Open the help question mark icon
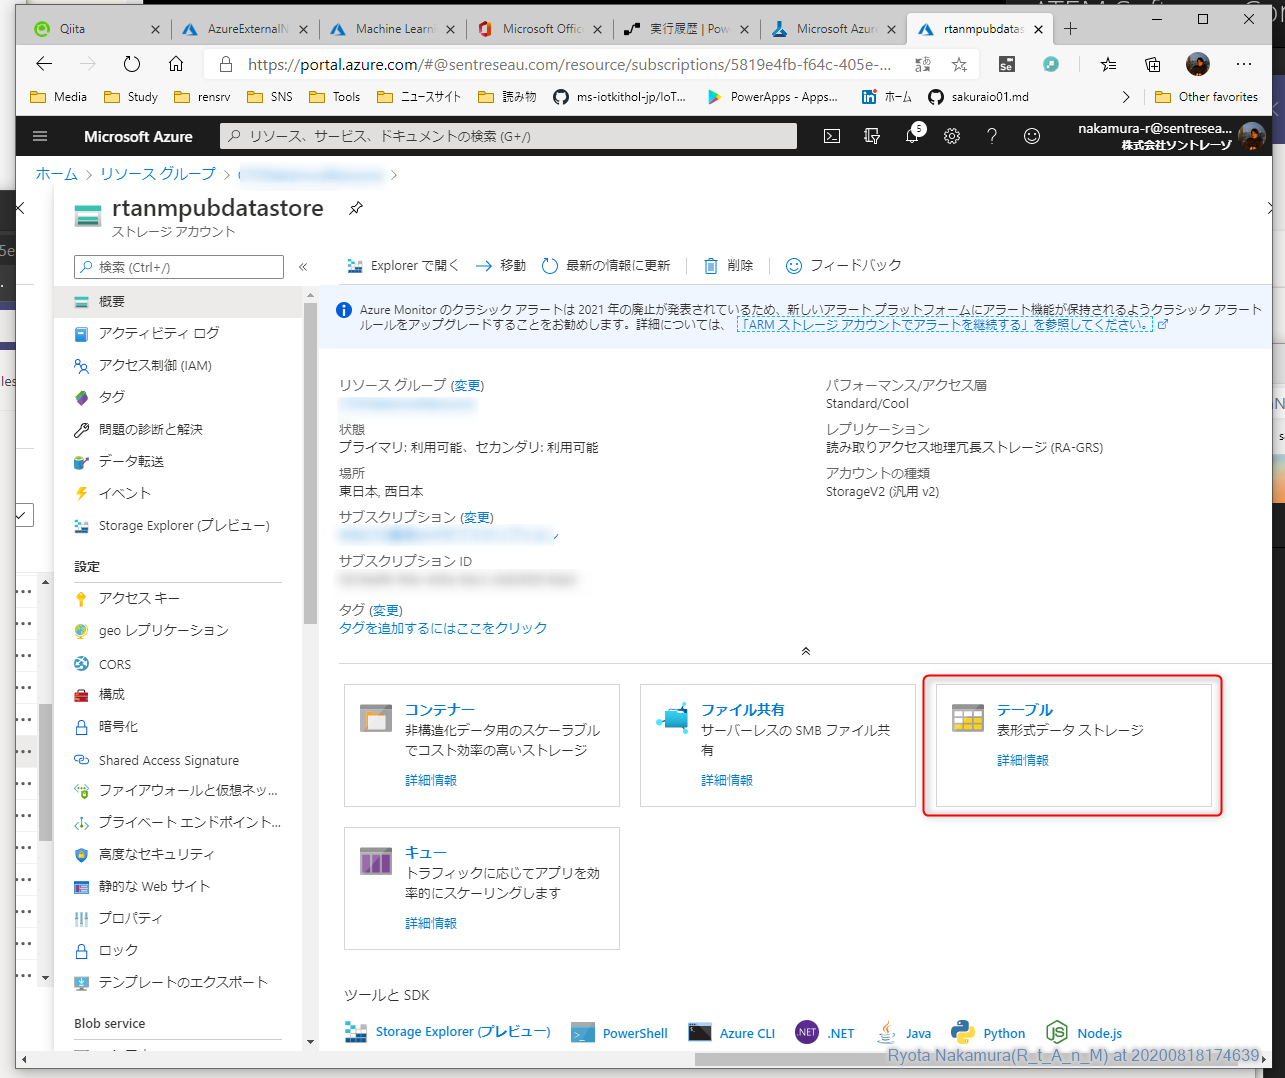The width and height of the screenshot is (1285, 1078). (x=992, y=136)
